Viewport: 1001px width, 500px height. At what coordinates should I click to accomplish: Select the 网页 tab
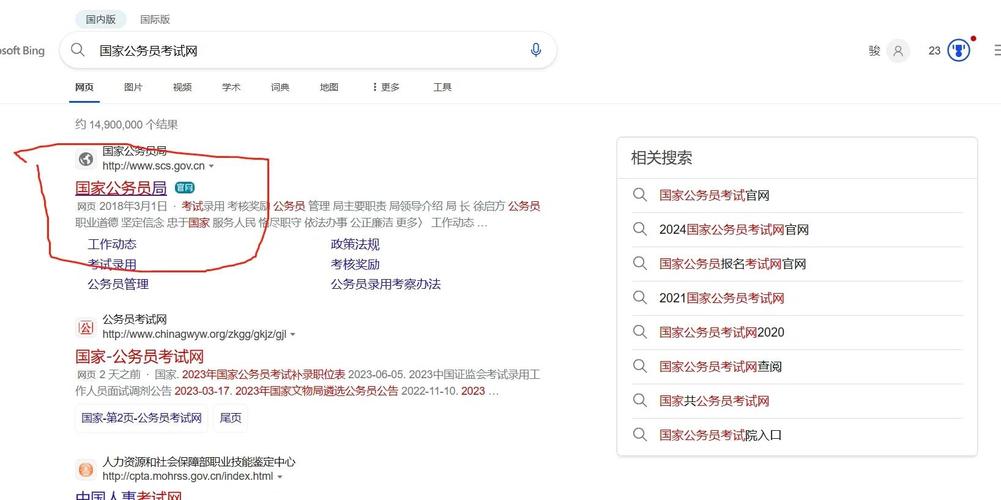pos(84,87)
